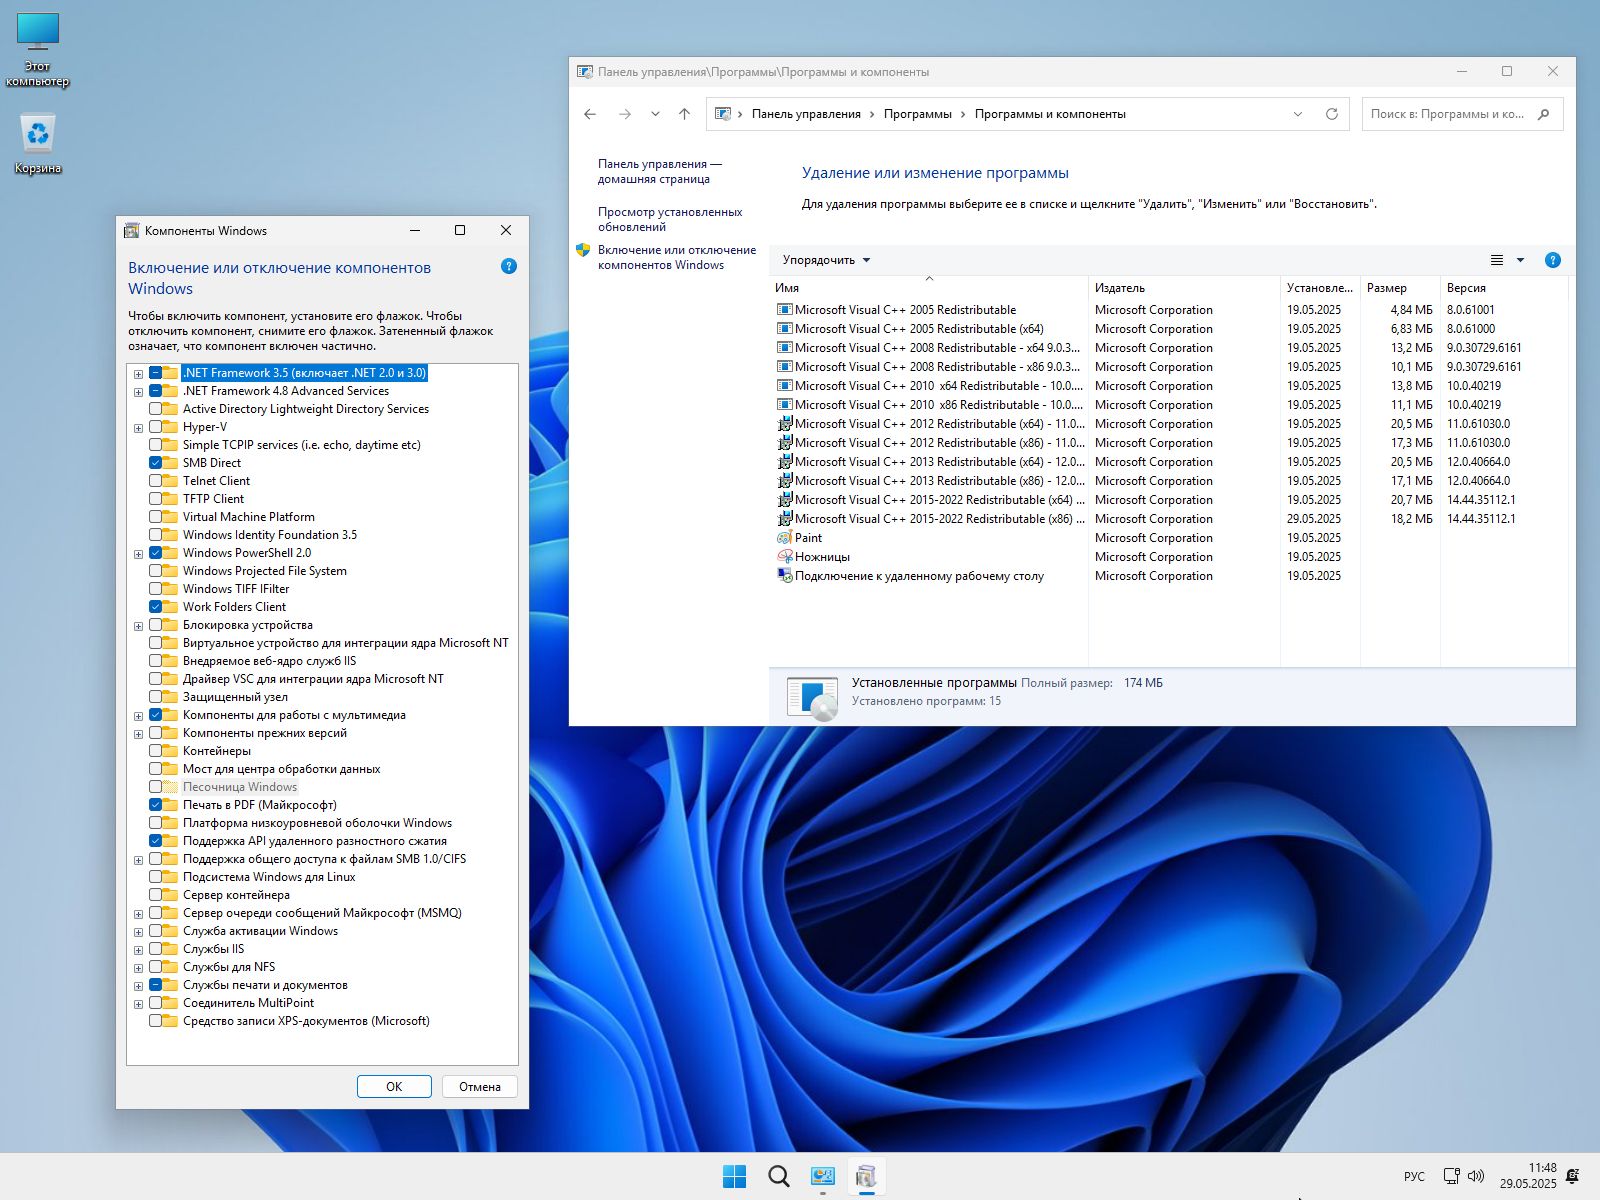Select the Paint program icon

(785, 538)
